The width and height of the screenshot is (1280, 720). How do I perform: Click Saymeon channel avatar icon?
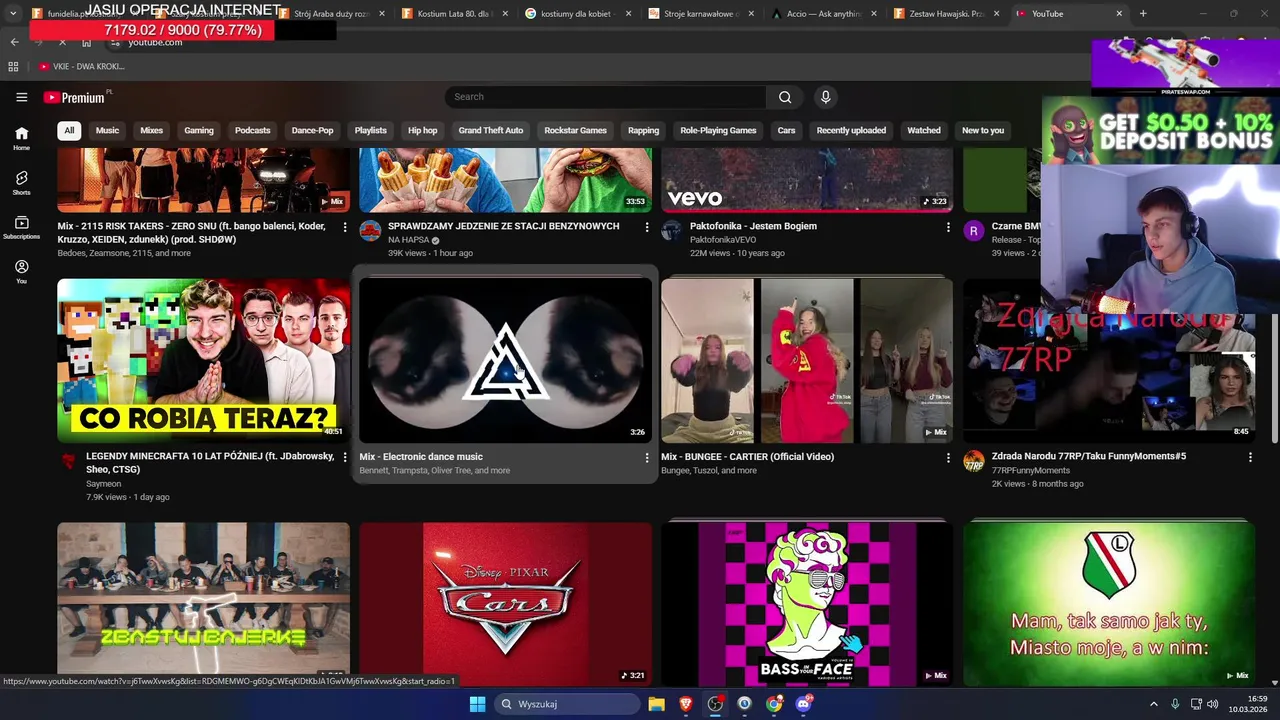coord(68,461)
